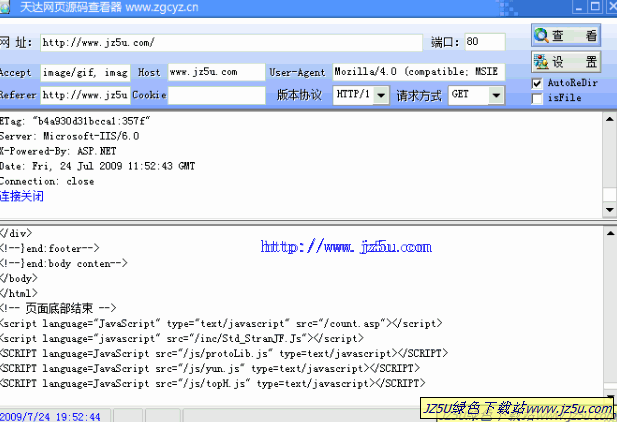Click the Accept header input field
This screenshot has height=422, width=617.
[85, 73]
